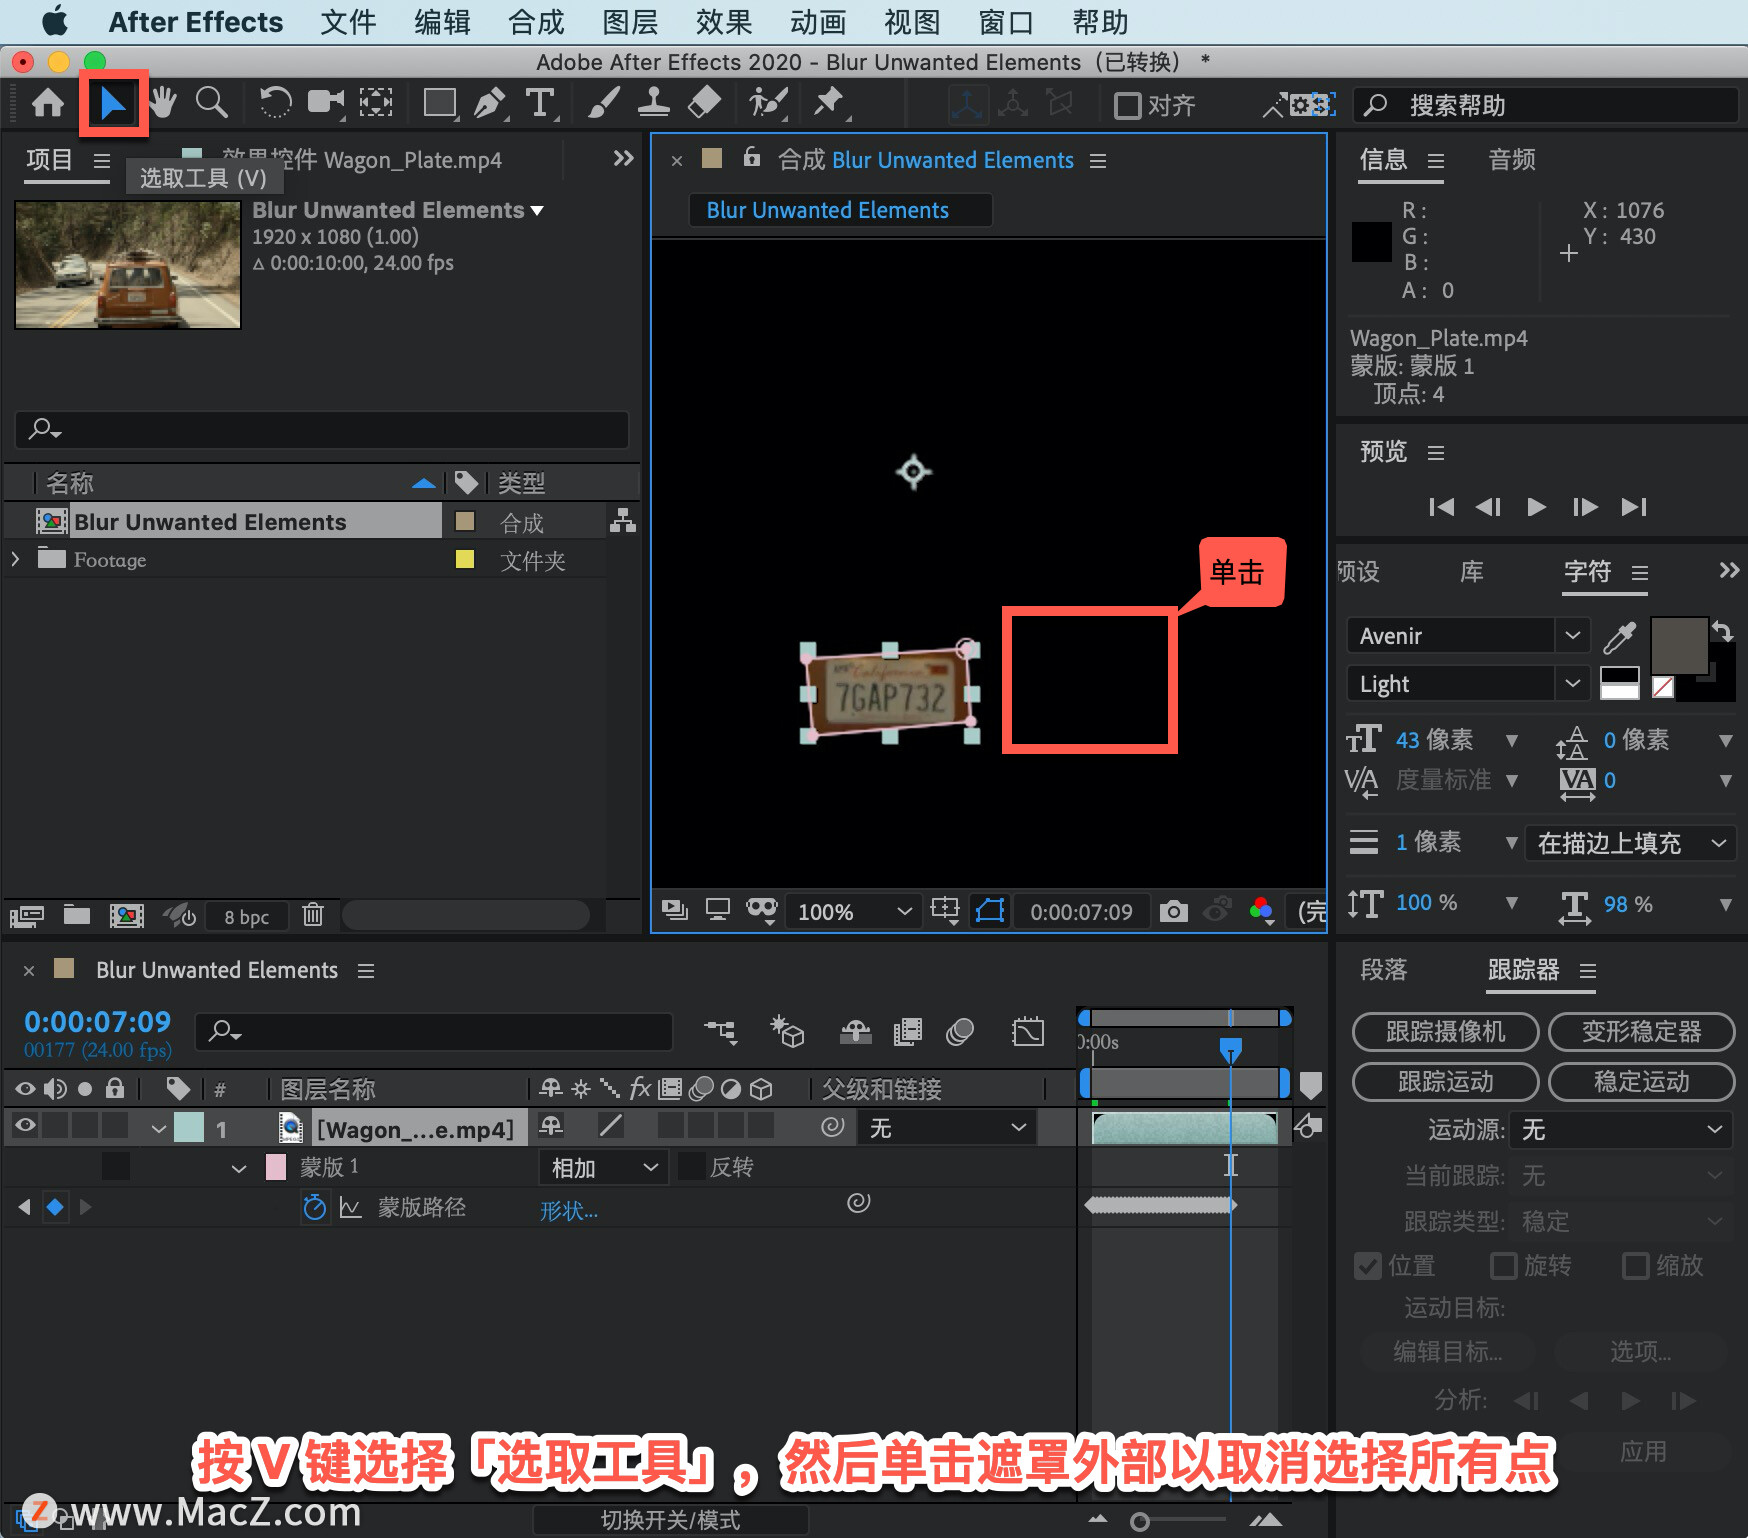Click the Project panel search field
The width and height of the screenshot is (1748, 1538).
coord(322,430)
